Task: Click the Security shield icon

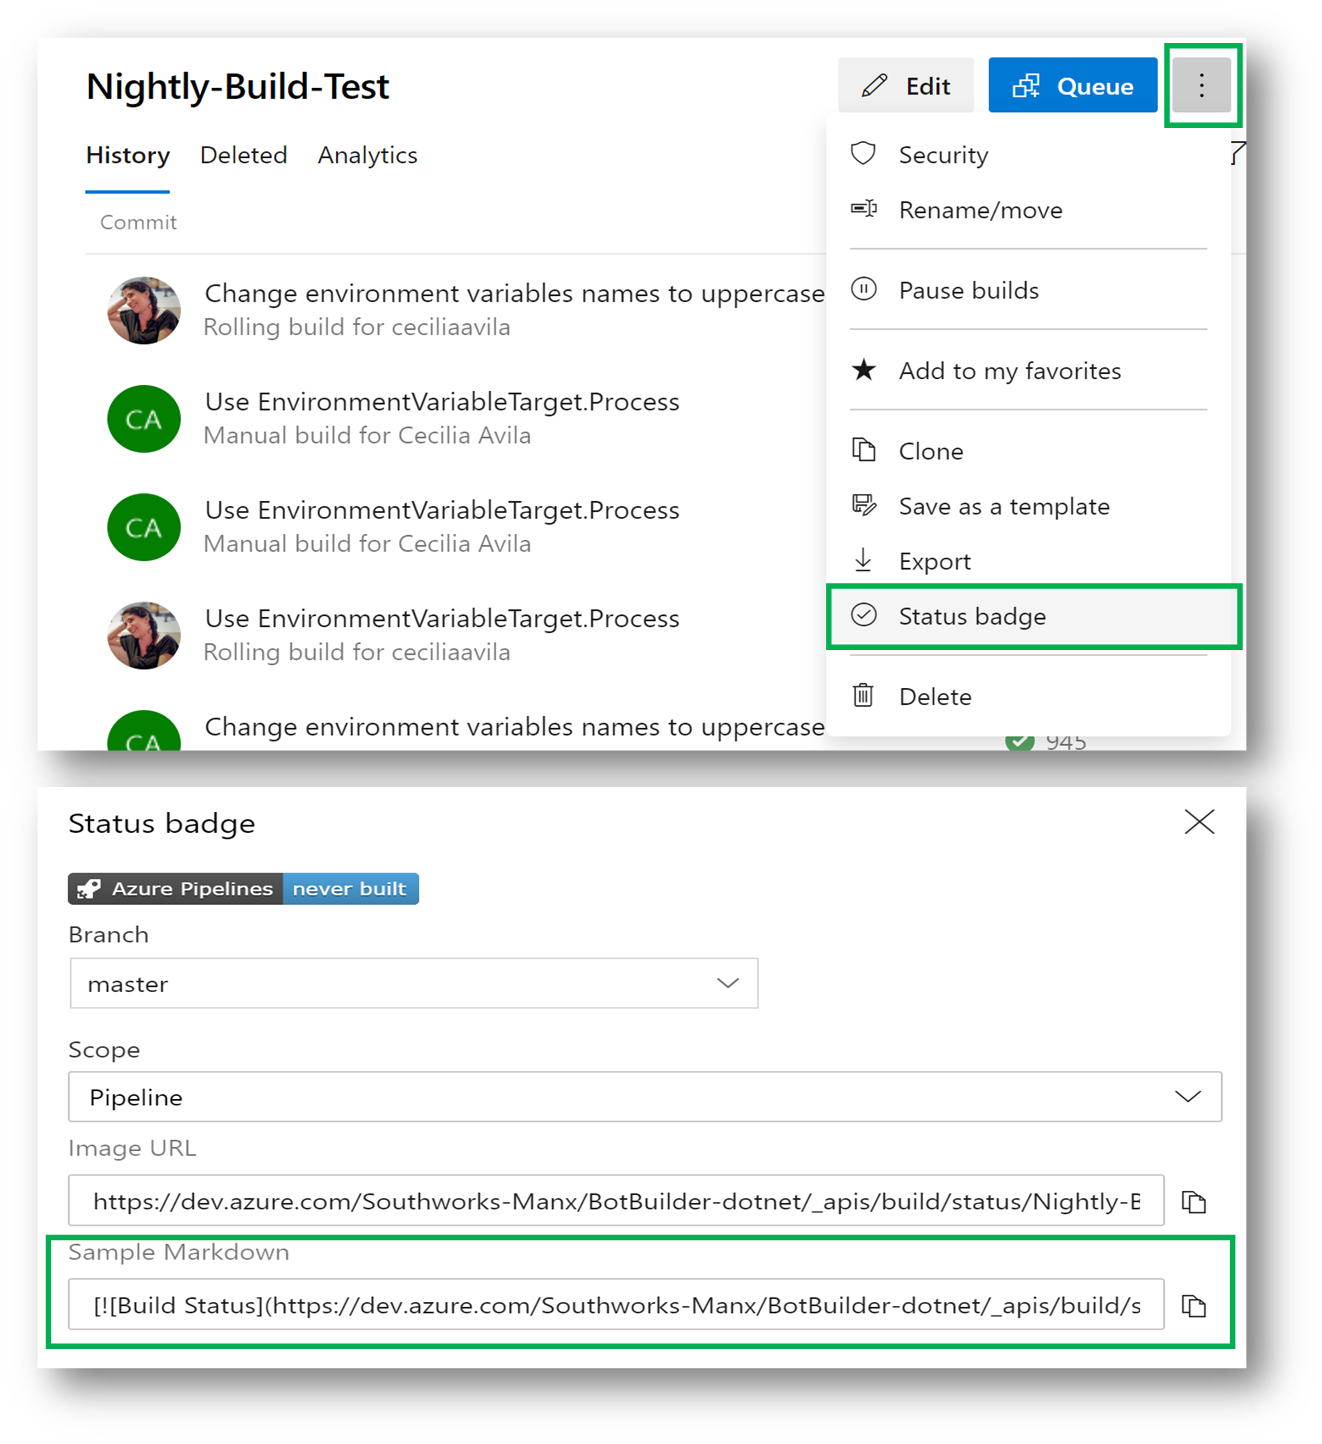Action: 863,154
